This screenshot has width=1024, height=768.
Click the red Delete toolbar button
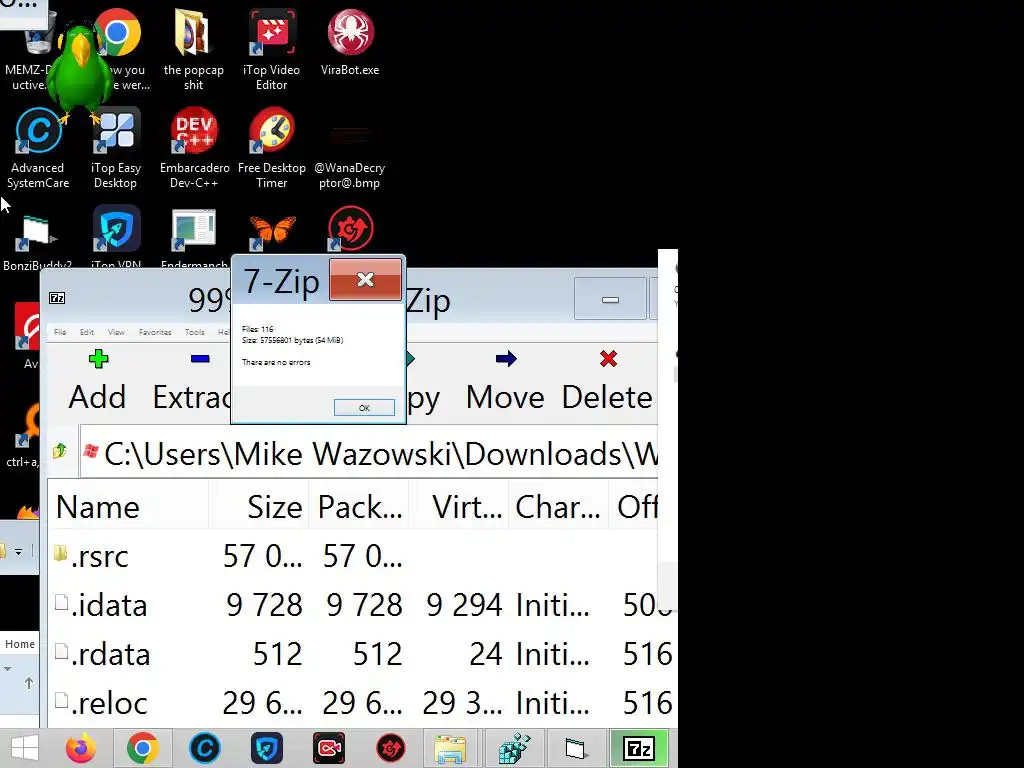[x=607, y=380]
